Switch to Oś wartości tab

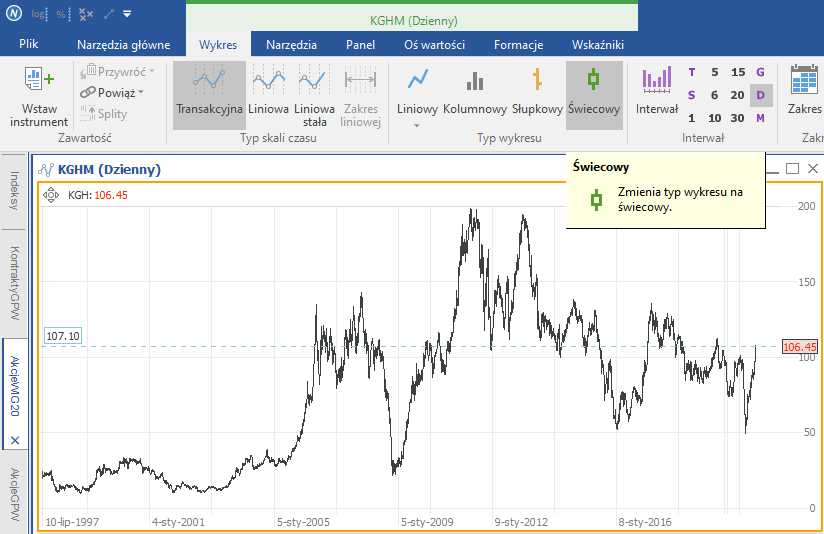point(435,45)
